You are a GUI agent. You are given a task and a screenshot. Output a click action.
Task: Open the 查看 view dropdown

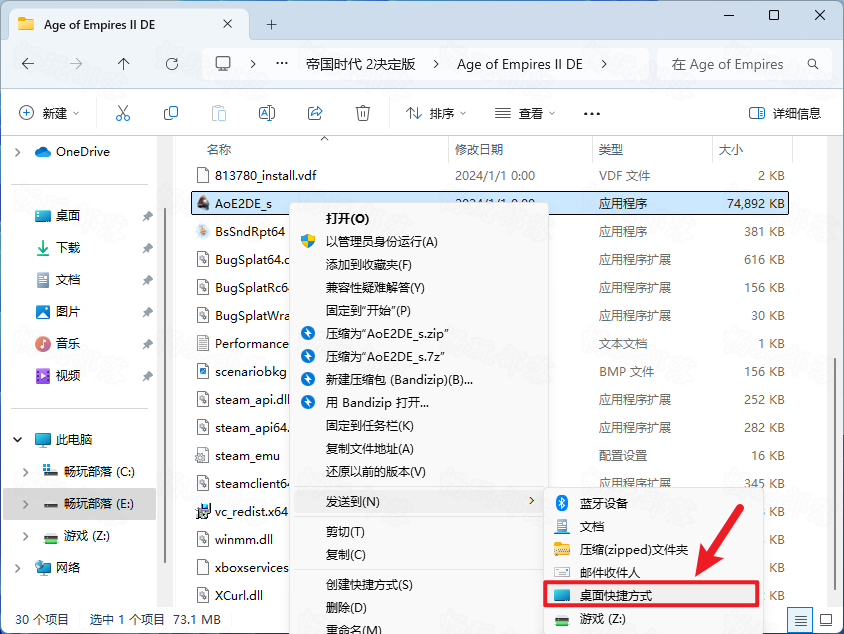[x=525, y=114]
